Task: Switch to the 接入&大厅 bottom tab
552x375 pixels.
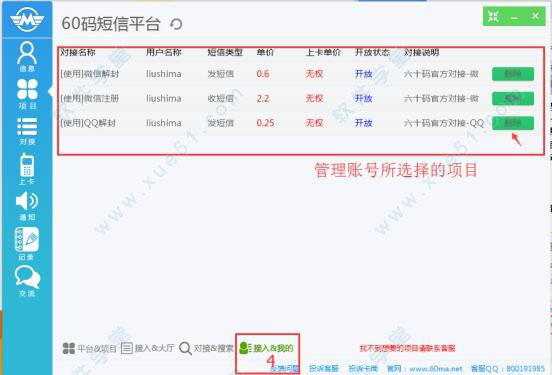Action: [148, 348]
